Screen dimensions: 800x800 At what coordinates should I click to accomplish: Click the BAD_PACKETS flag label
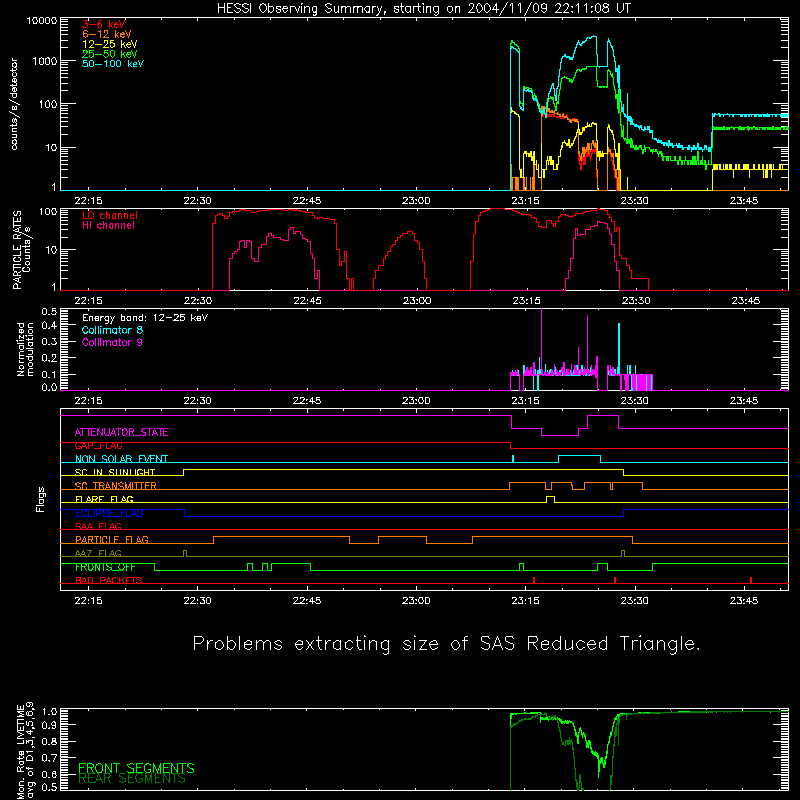(109, 580)
